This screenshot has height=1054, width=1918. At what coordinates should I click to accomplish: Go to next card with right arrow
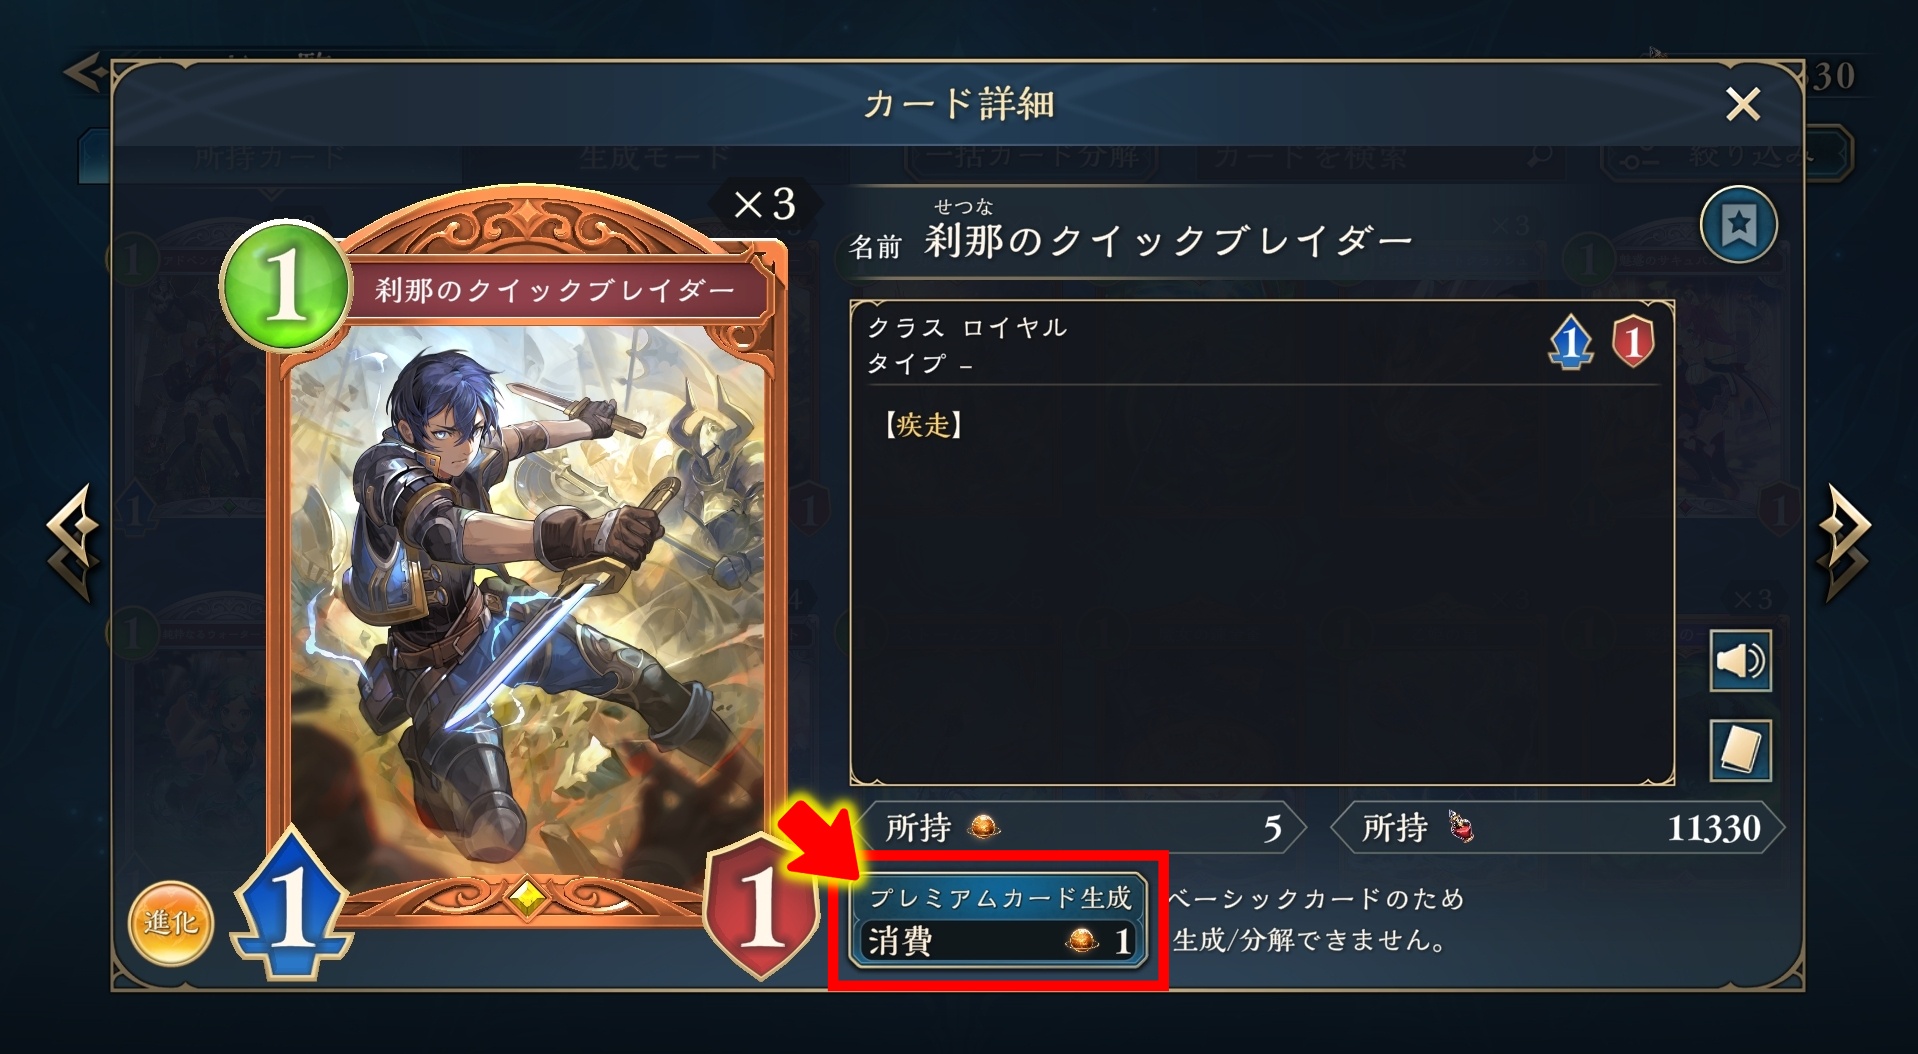(1844, 543)
